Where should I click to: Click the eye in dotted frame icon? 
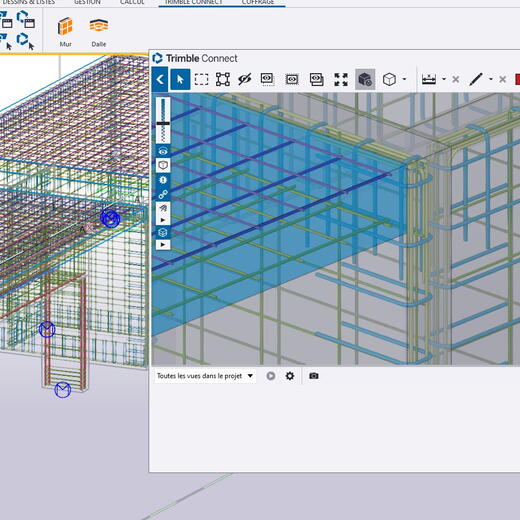pyautogui.click(x=292, y=79)
